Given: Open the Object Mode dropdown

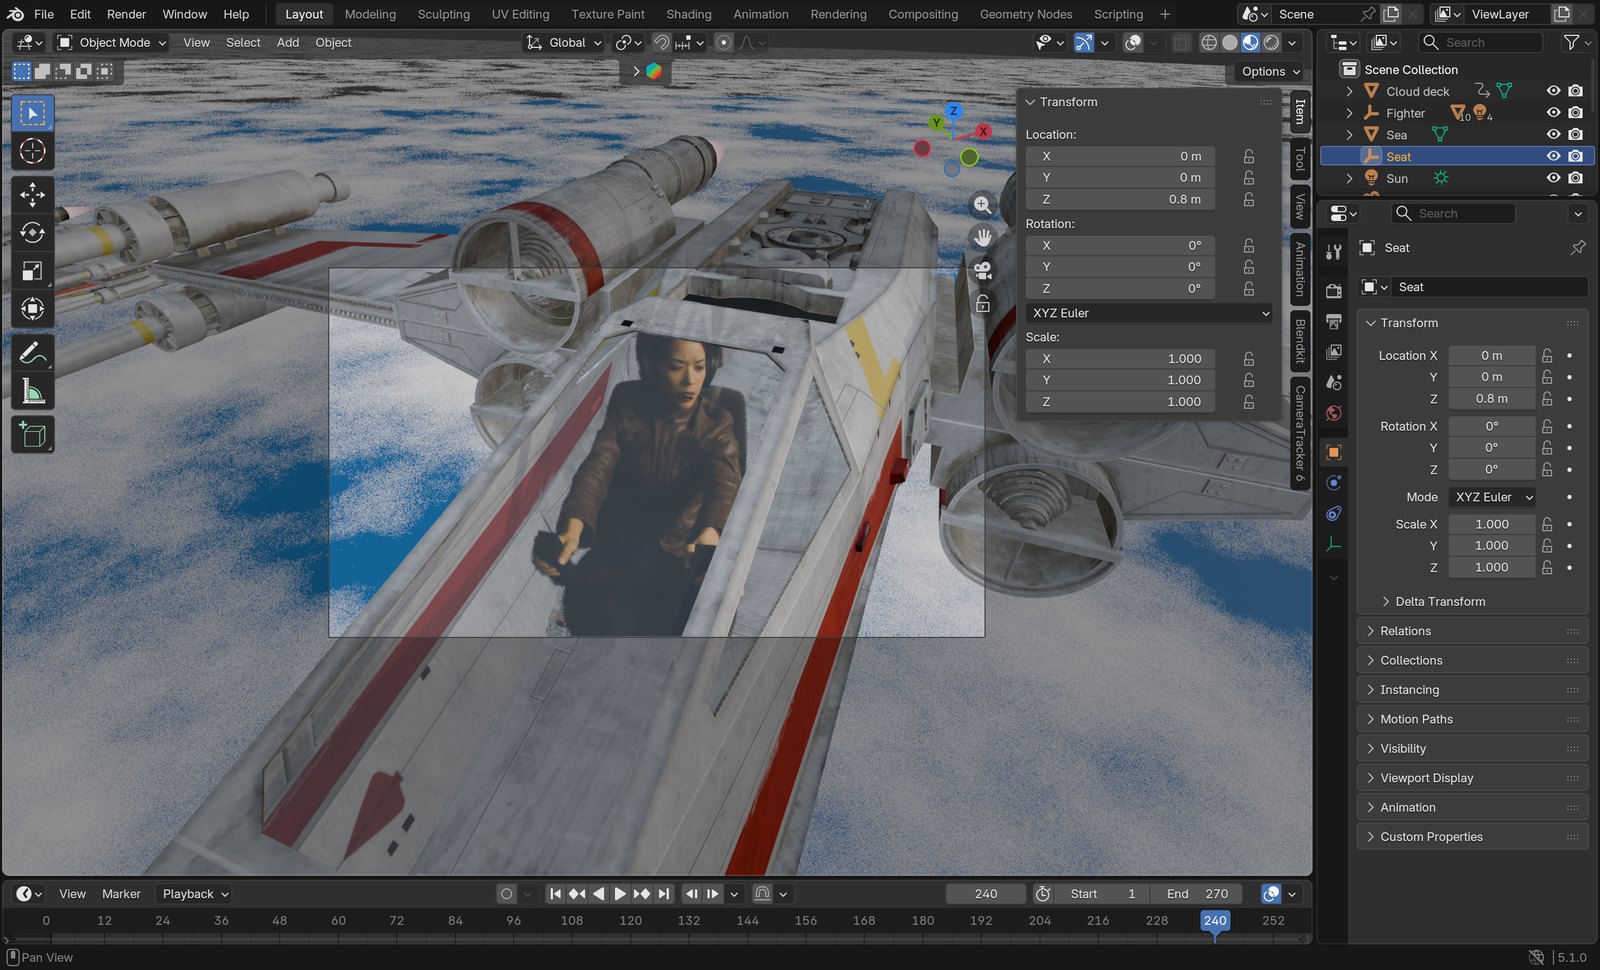Looking at the screenshot, I should coord(110,43).
